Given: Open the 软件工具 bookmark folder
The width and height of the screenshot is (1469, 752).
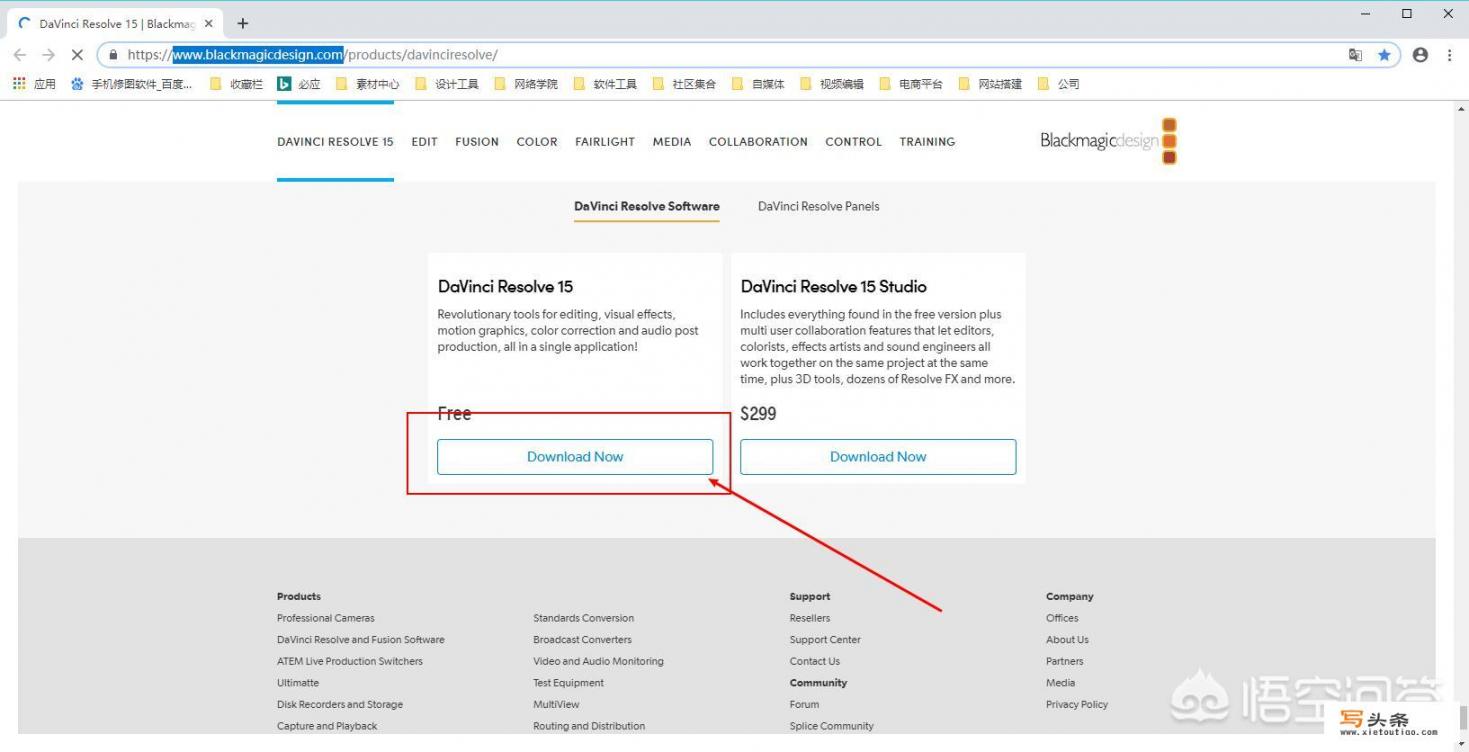Looking at the screenshot, I should pyautogui.click(x=605, y=84).
